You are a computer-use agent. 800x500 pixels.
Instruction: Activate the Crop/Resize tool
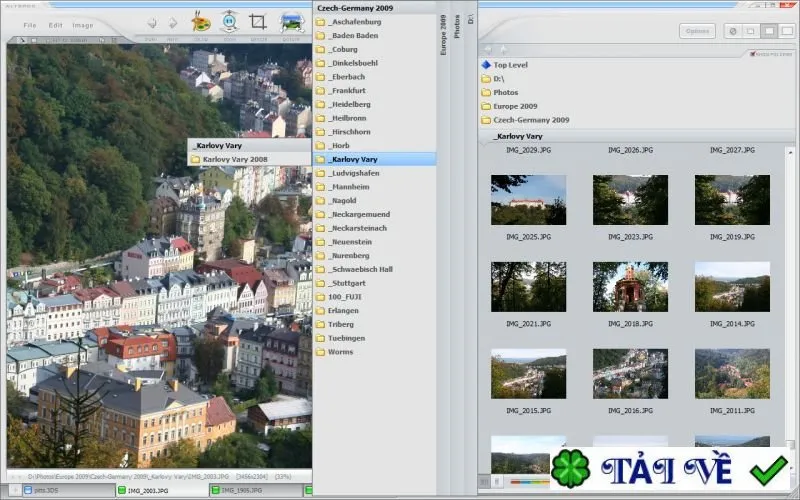coord(258,22)
